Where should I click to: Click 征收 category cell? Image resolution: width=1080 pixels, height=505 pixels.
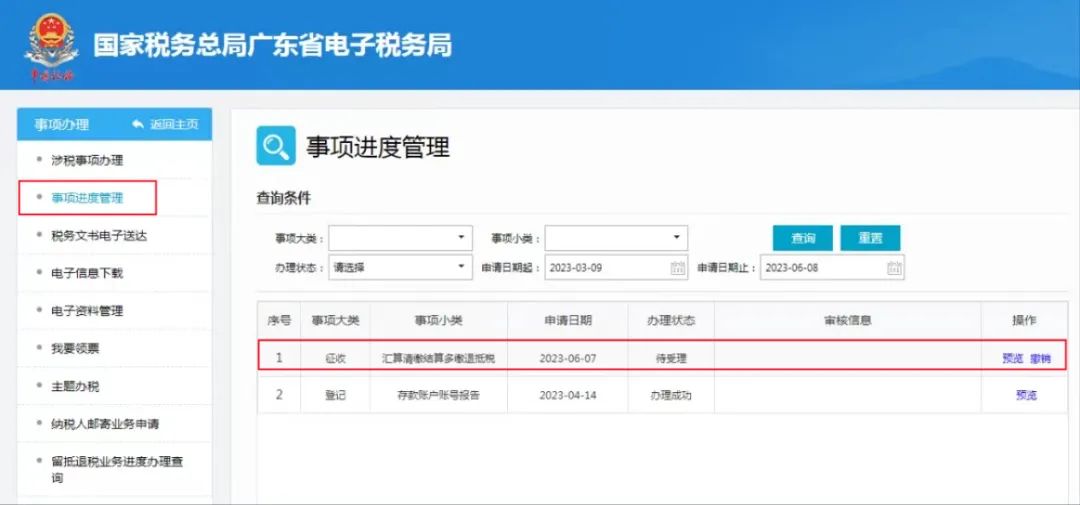coord(335,359)
